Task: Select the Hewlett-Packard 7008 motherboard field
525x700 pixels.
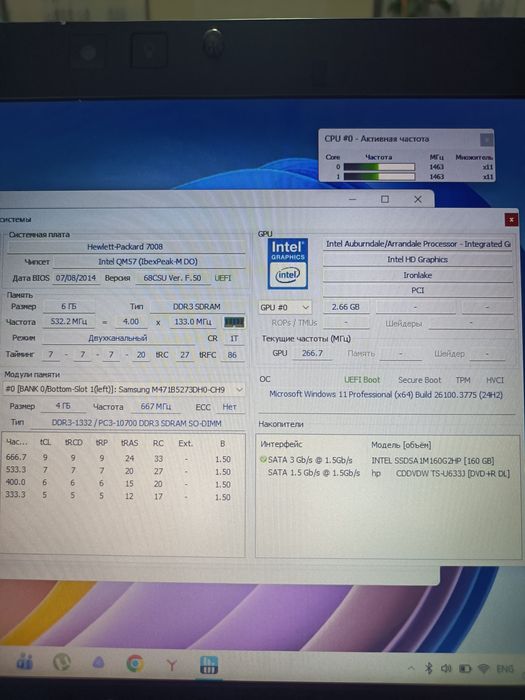Action: click(125, 246)
